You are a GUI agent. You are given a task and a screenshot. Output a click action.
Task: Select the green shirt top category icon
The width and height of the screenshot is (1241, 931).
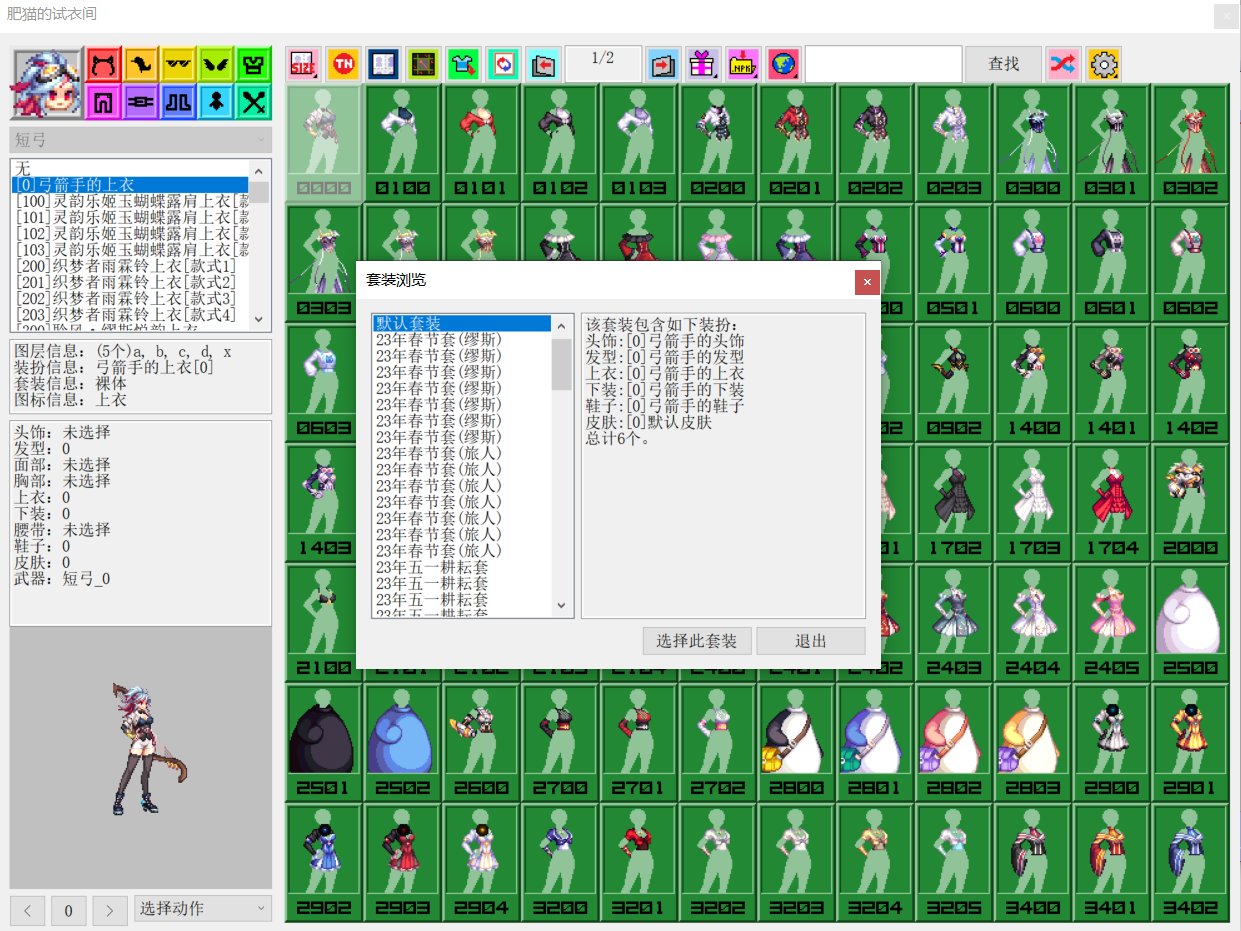click(255, 65)
